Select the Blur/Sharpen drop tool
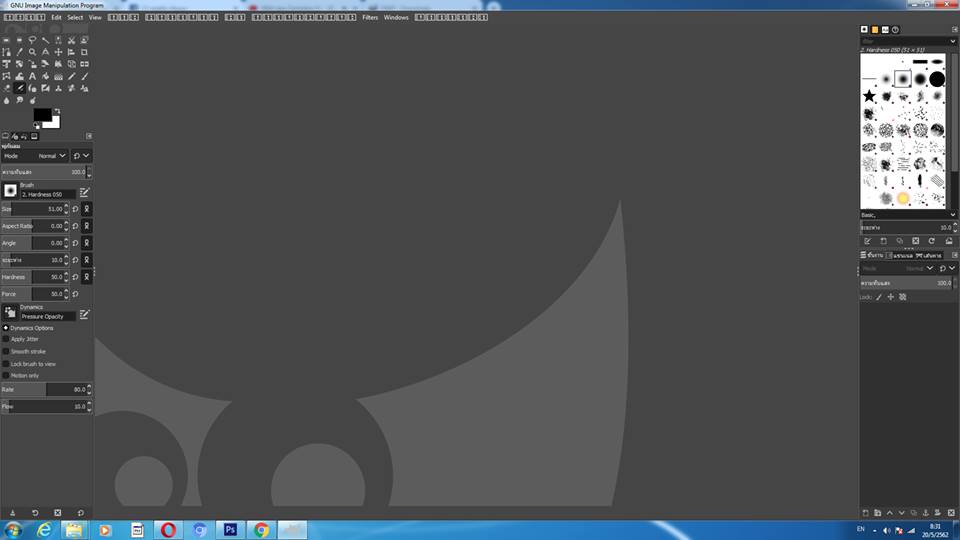960x540 pixels. (x=6, y=100)
